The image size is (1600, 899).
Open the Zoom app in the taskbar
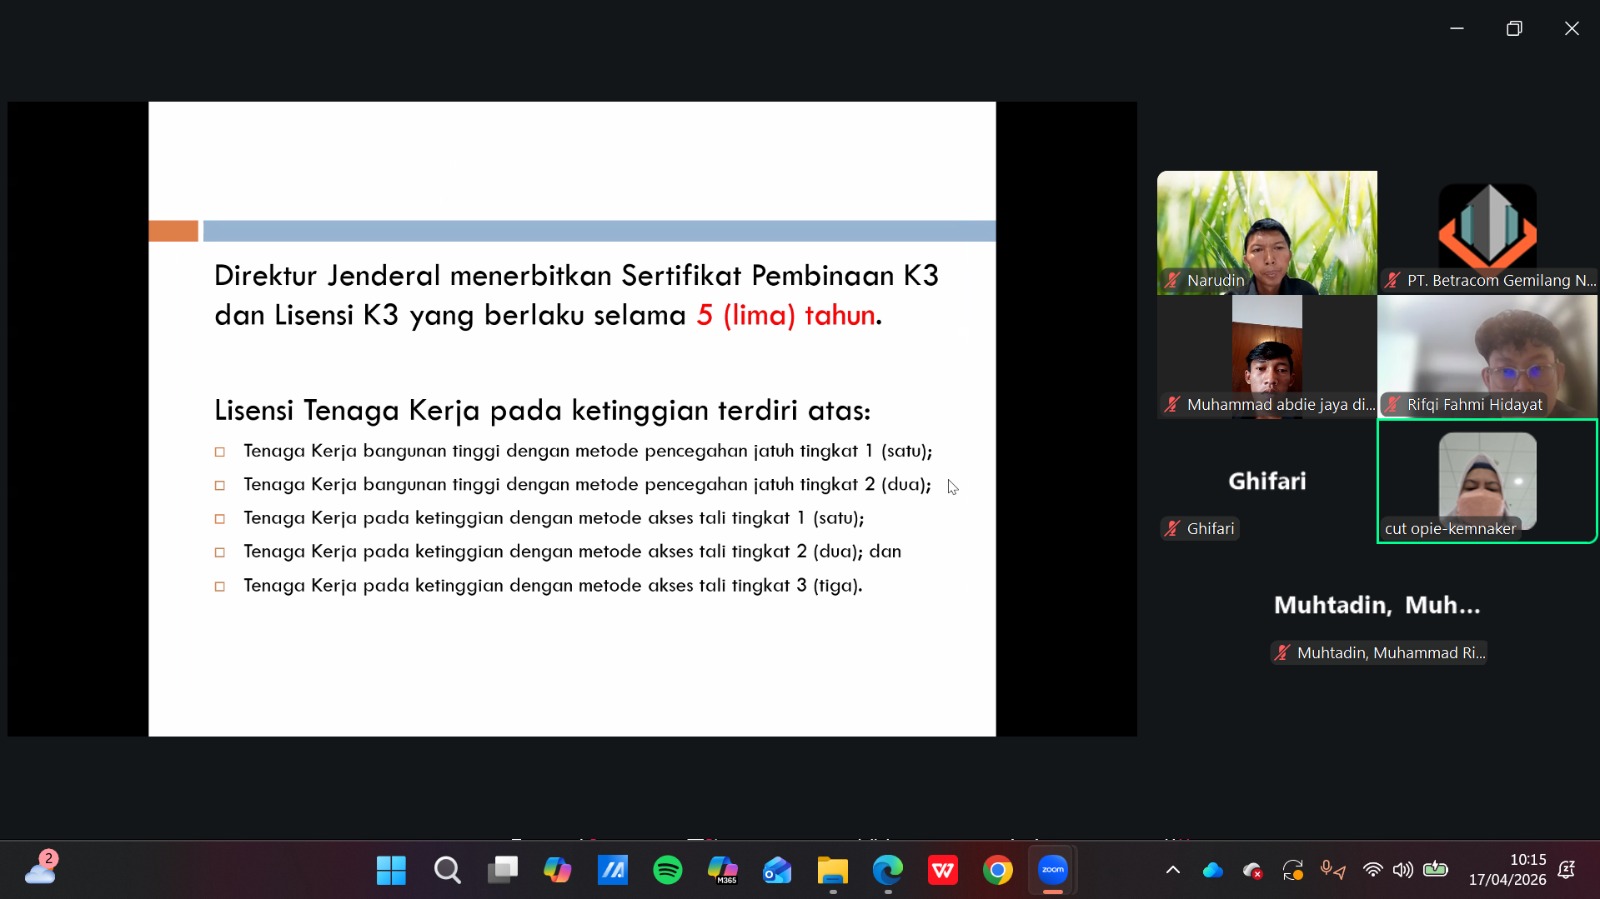pos(1052,870)
